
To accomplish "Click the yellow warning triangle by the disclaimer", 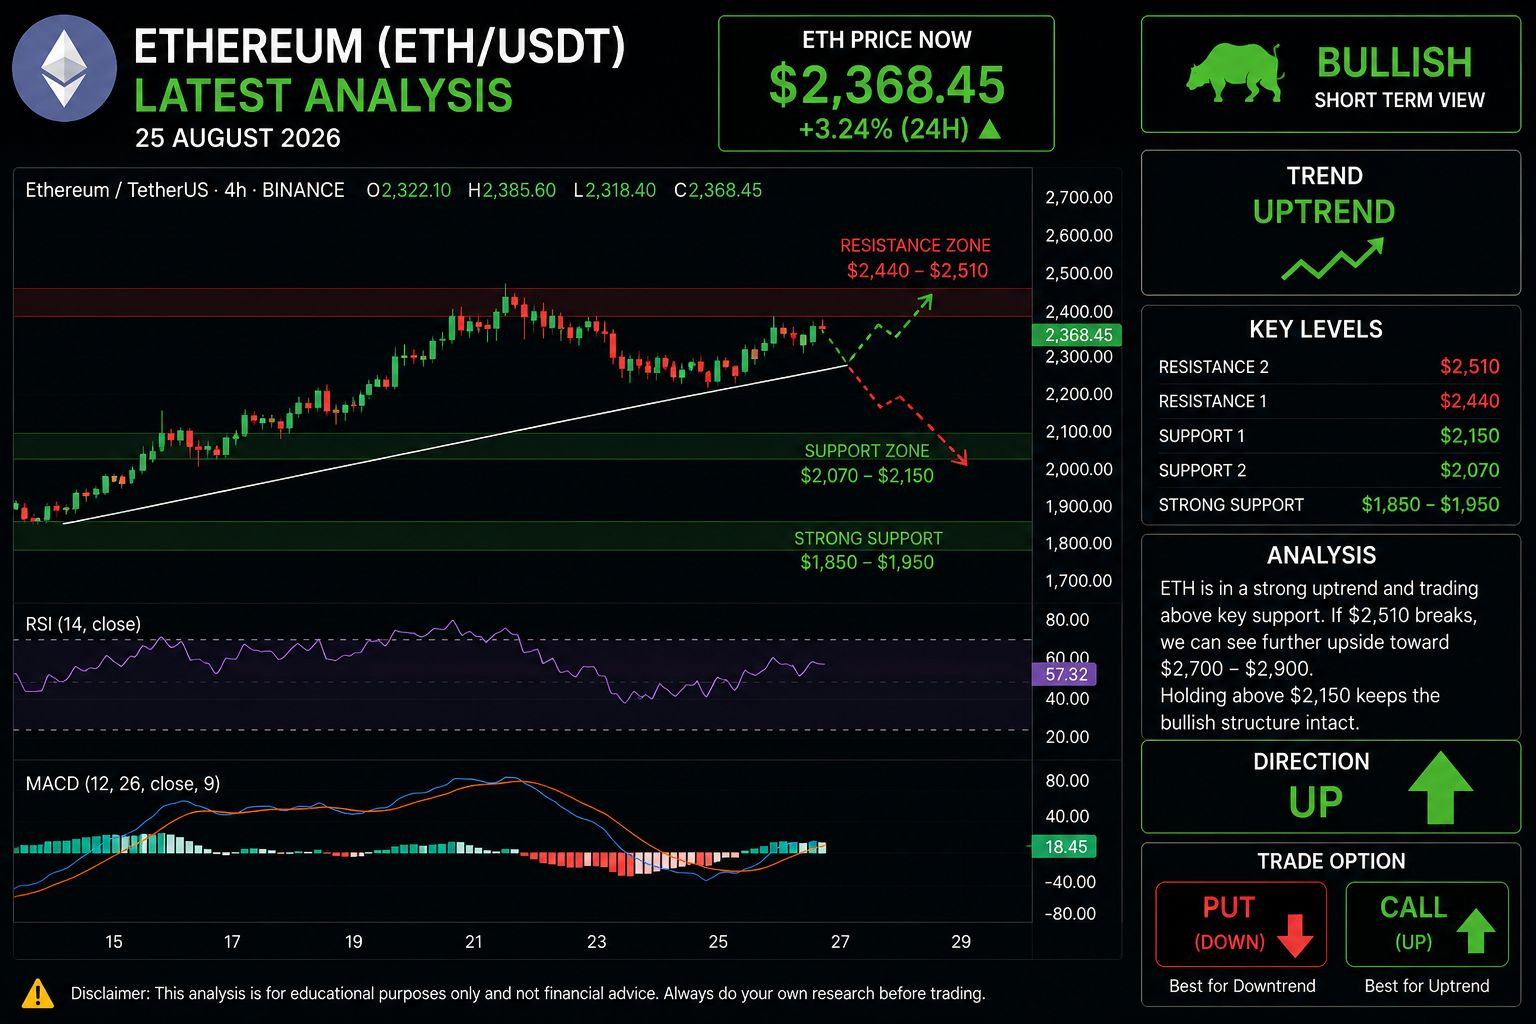I will [38, 993].
